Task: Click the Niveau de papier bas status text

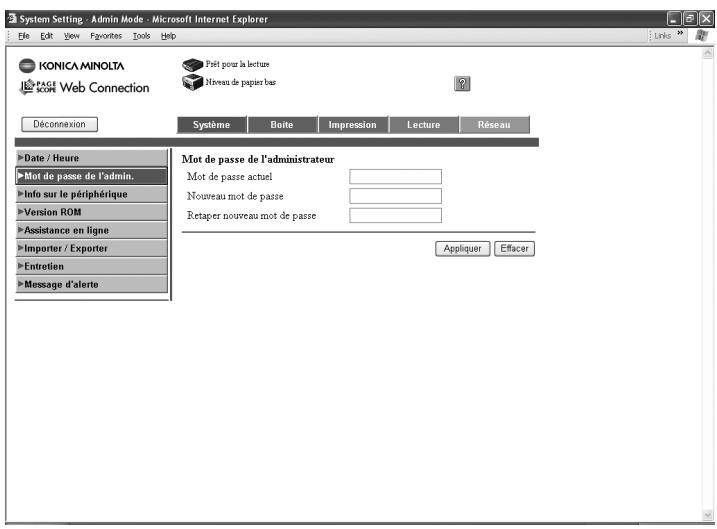Action: (241, 82)
